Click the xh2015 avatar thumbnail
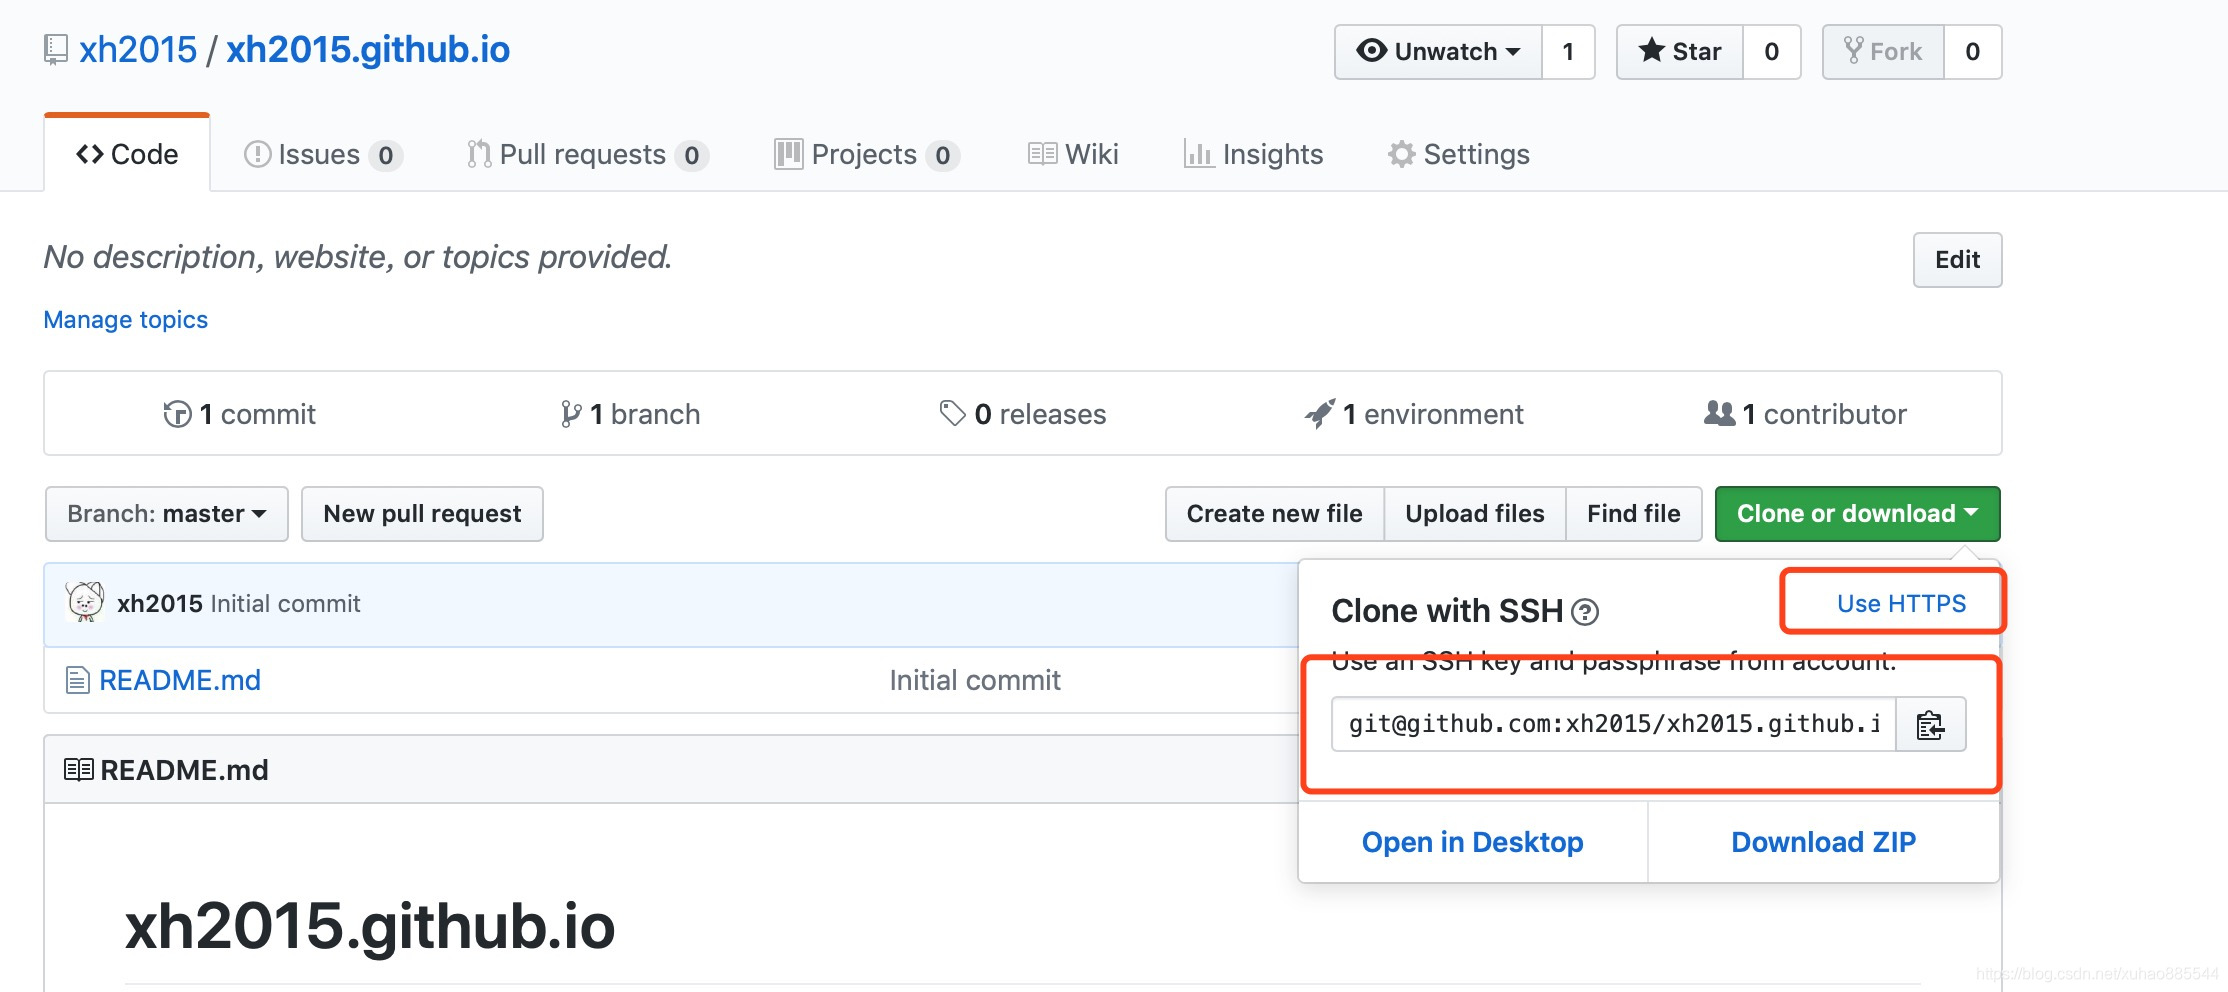The image size is (2228, 992). click(x=85, y=602)
